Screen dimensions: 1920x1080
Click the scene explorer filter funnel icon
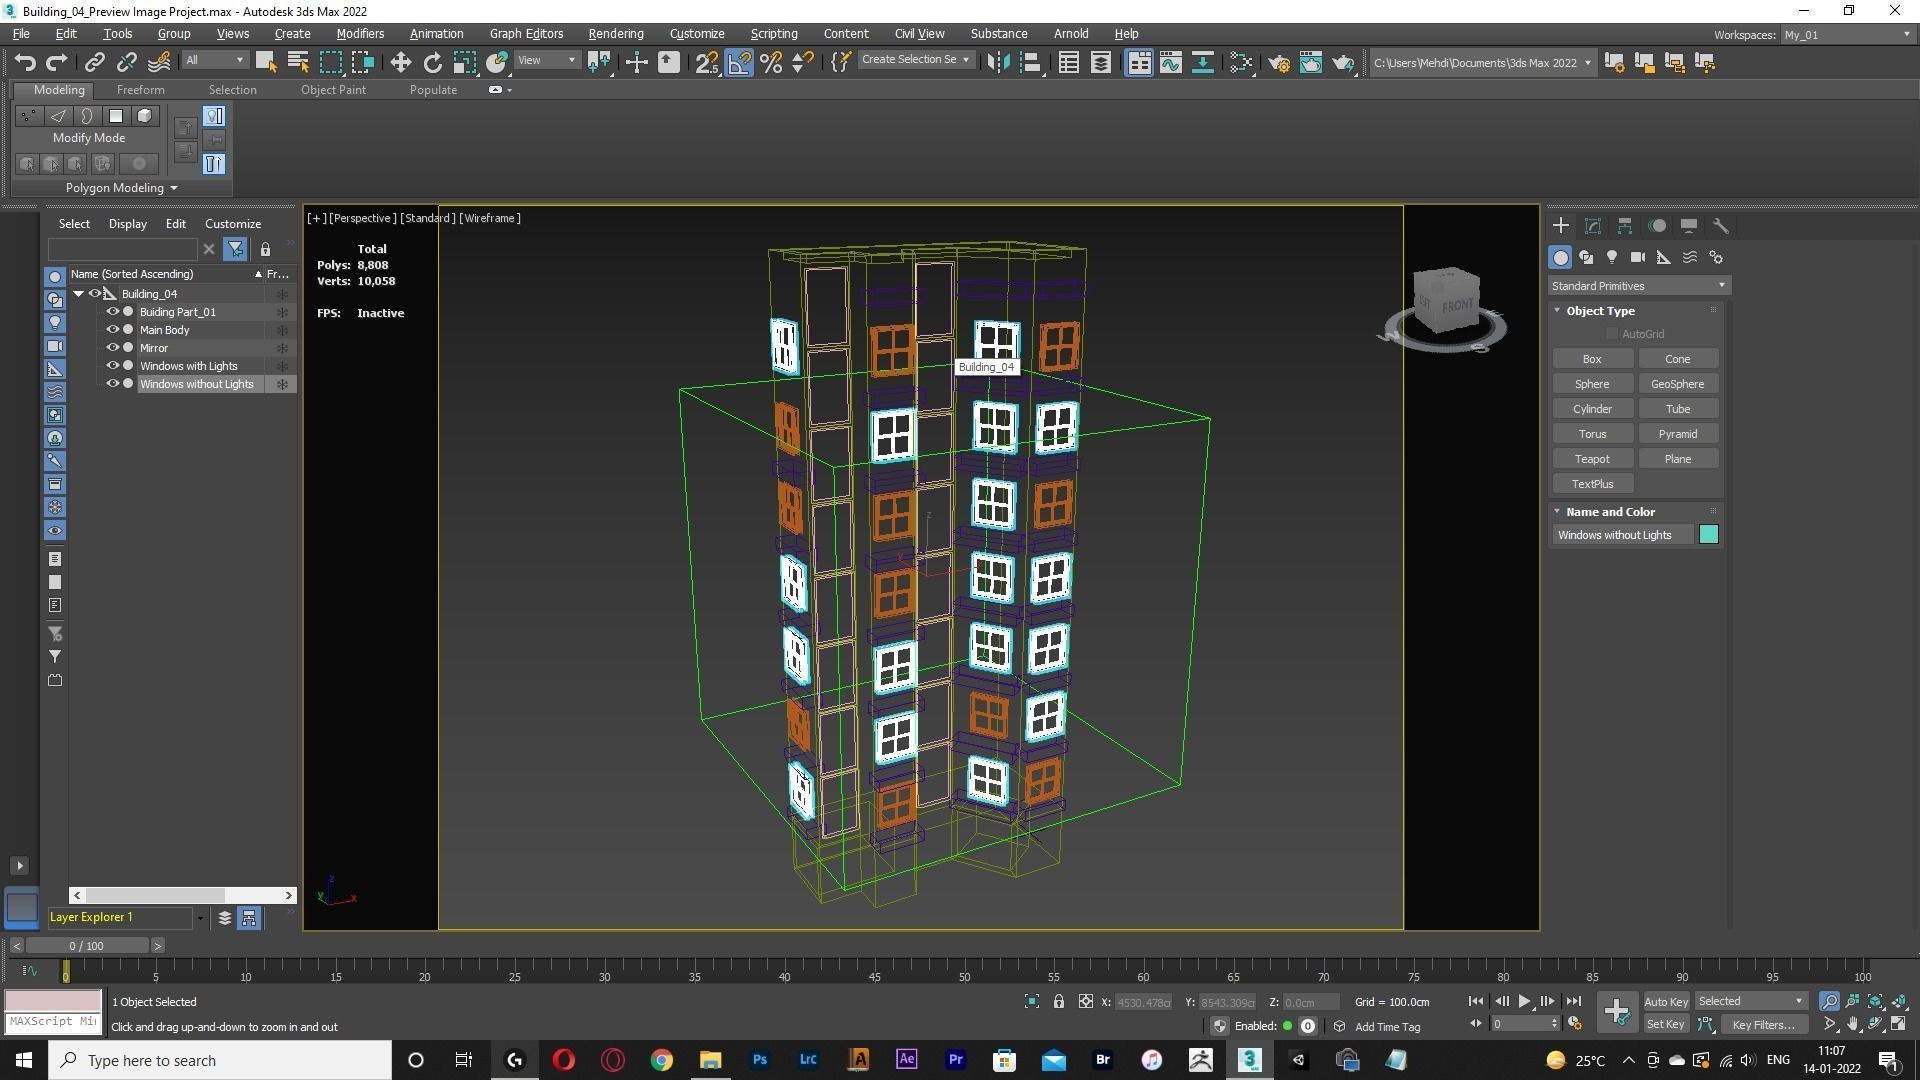(x=235, y=249)
